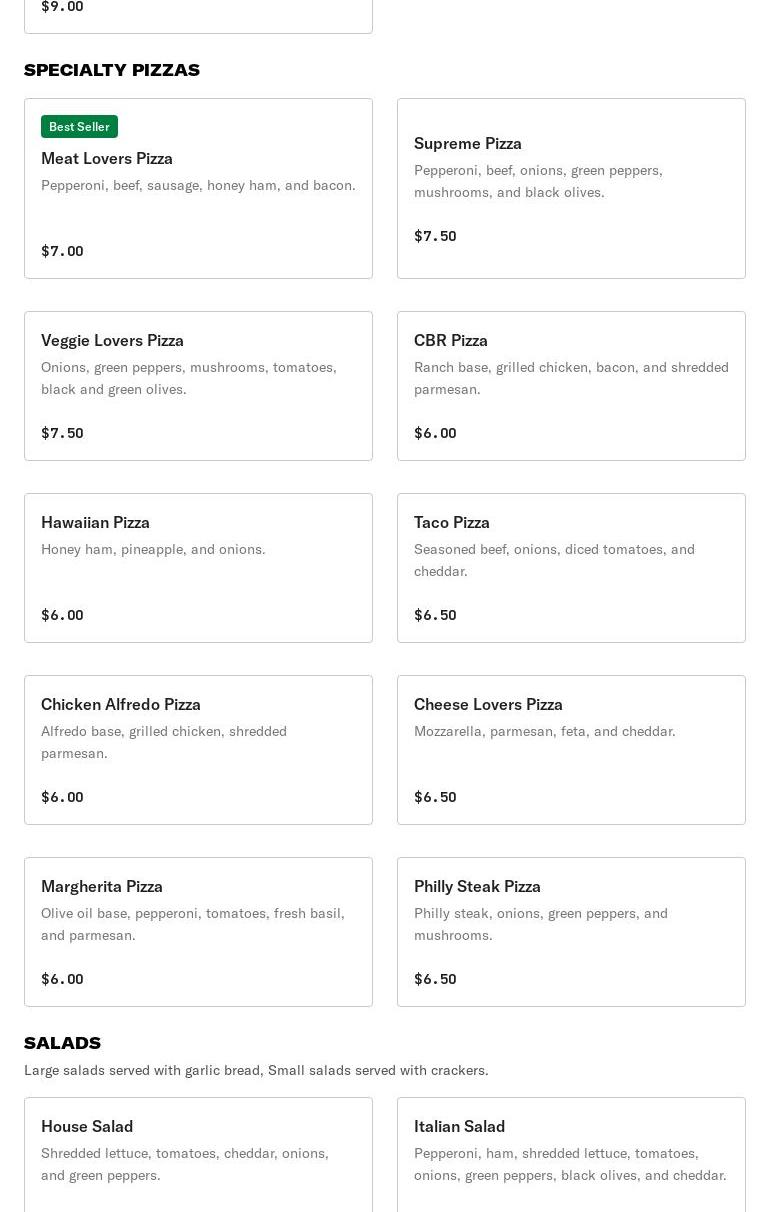Click the $7.00 Meat Lovers price

[x=62, y=251]
